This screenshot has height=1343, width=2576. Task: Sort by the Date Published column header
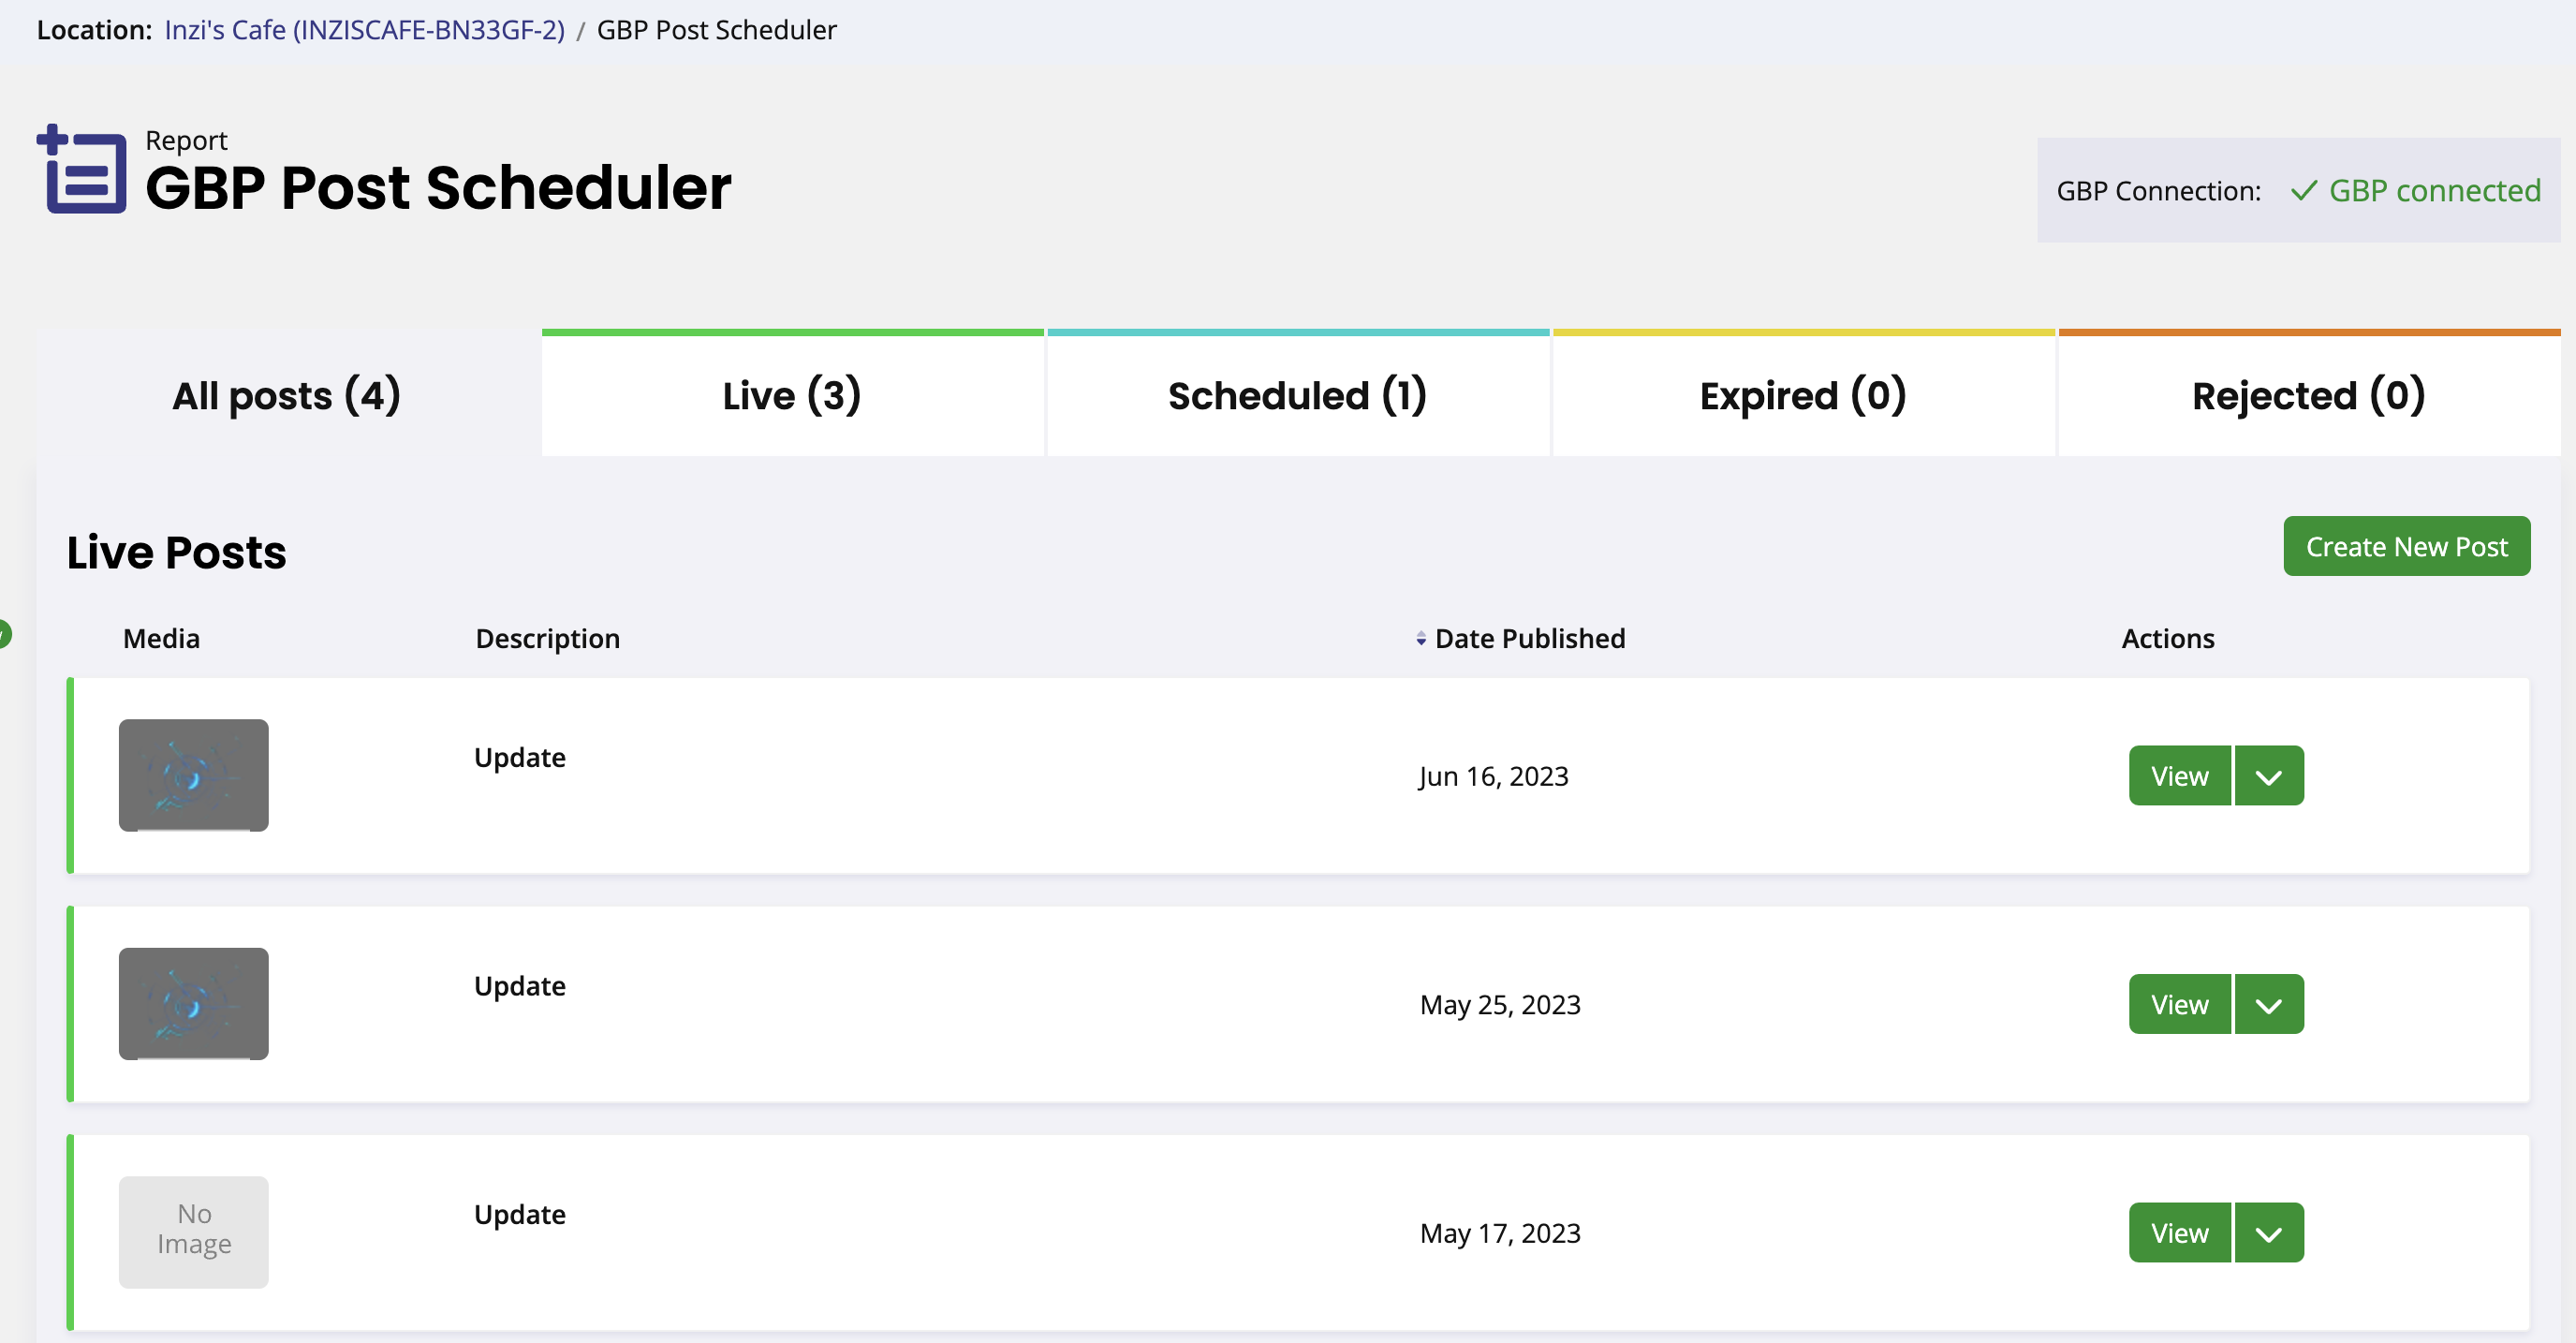(x=1530, y=639)
